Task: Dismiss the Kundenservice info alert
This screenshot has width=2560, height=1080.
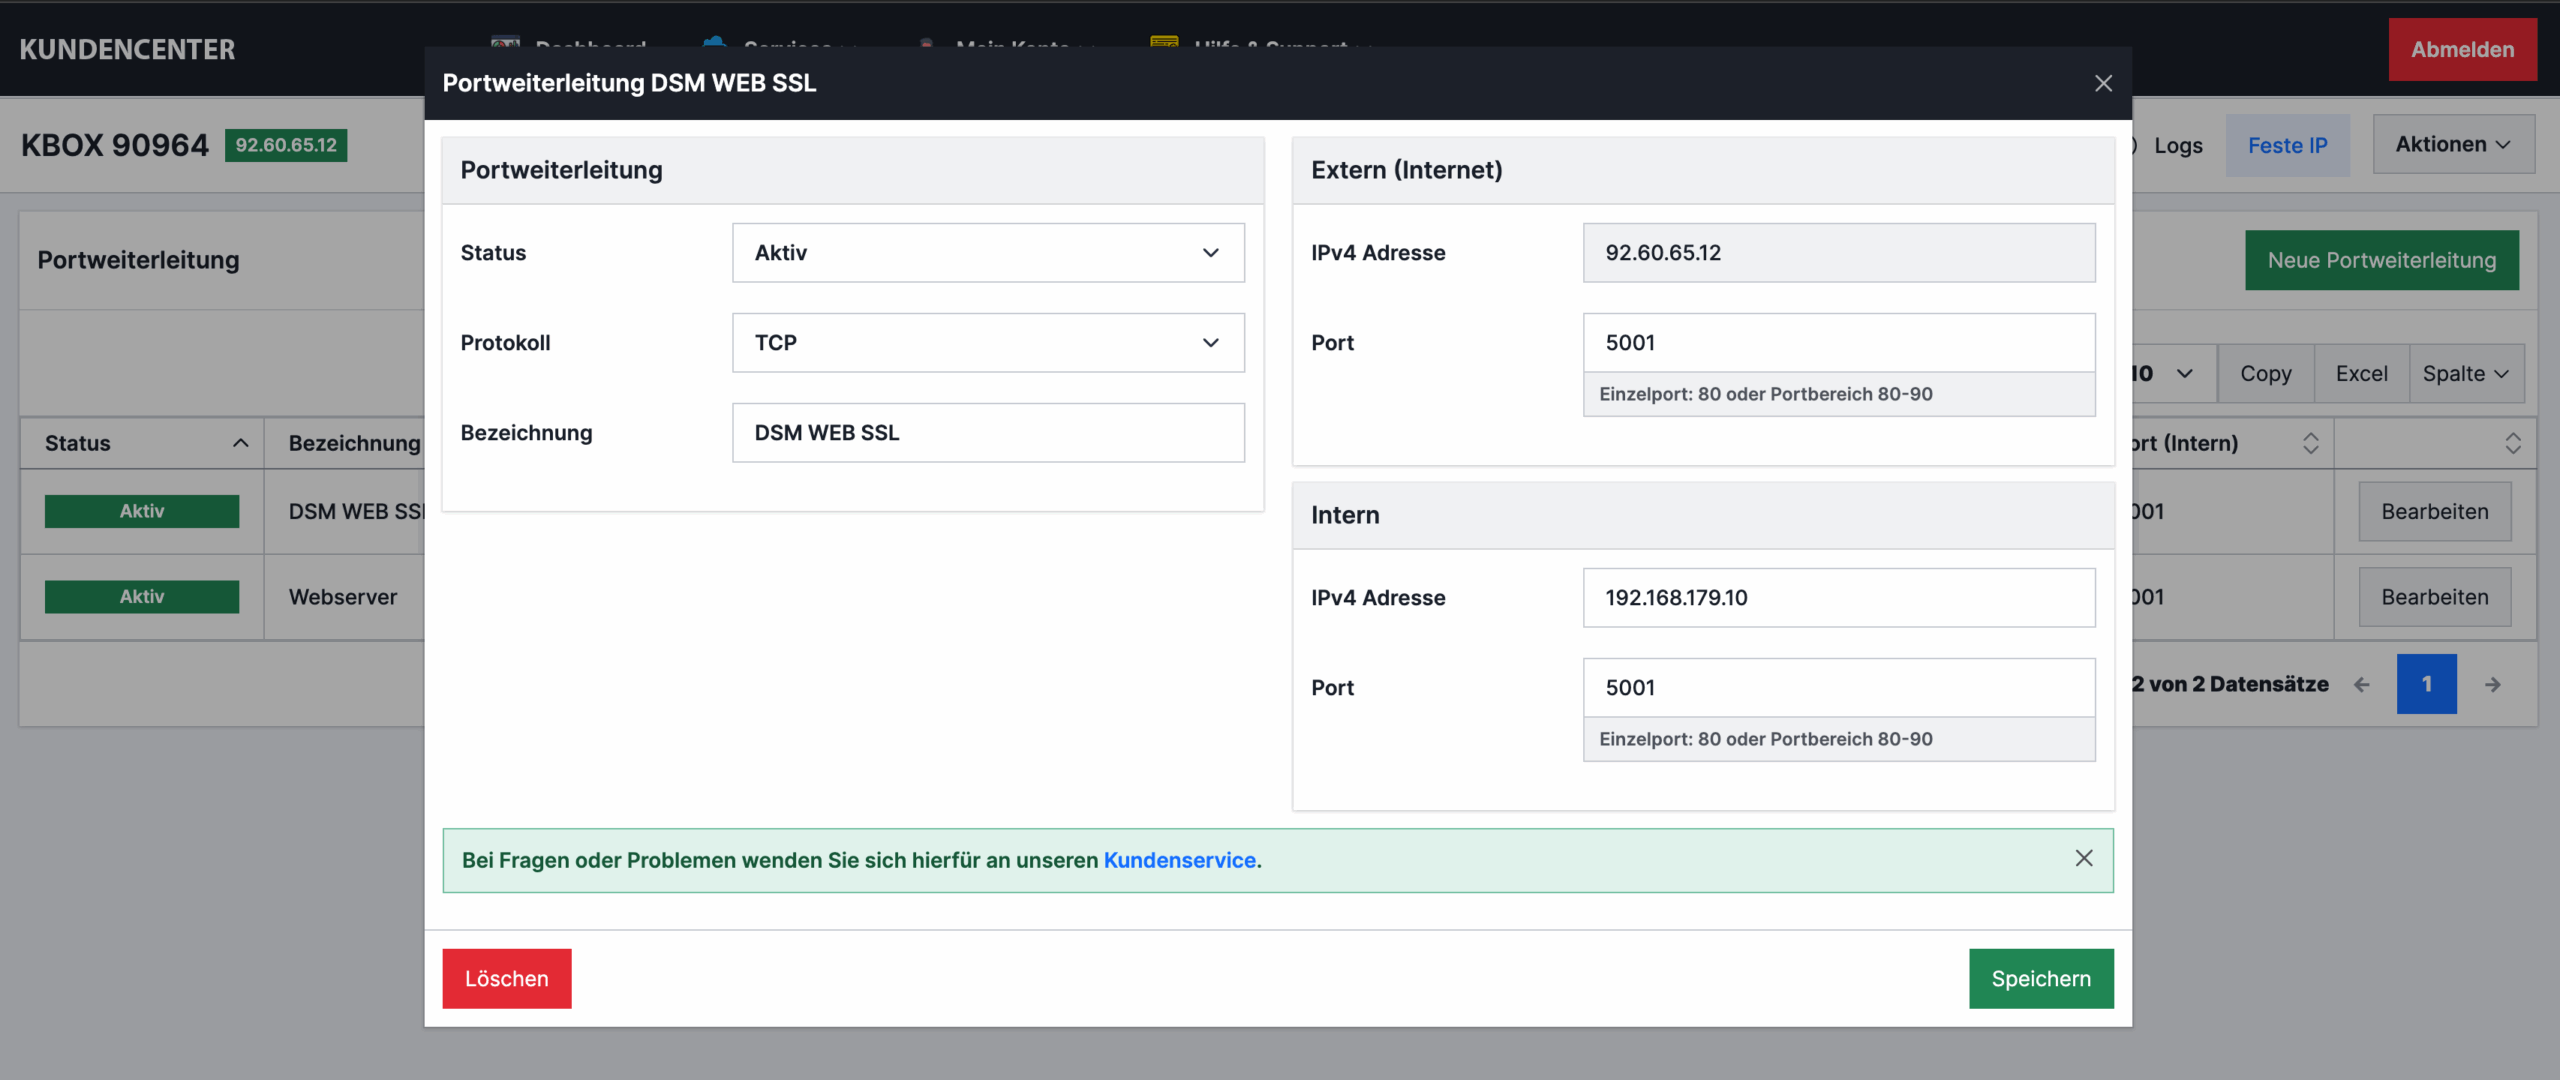Action: tap(2083, 859)
